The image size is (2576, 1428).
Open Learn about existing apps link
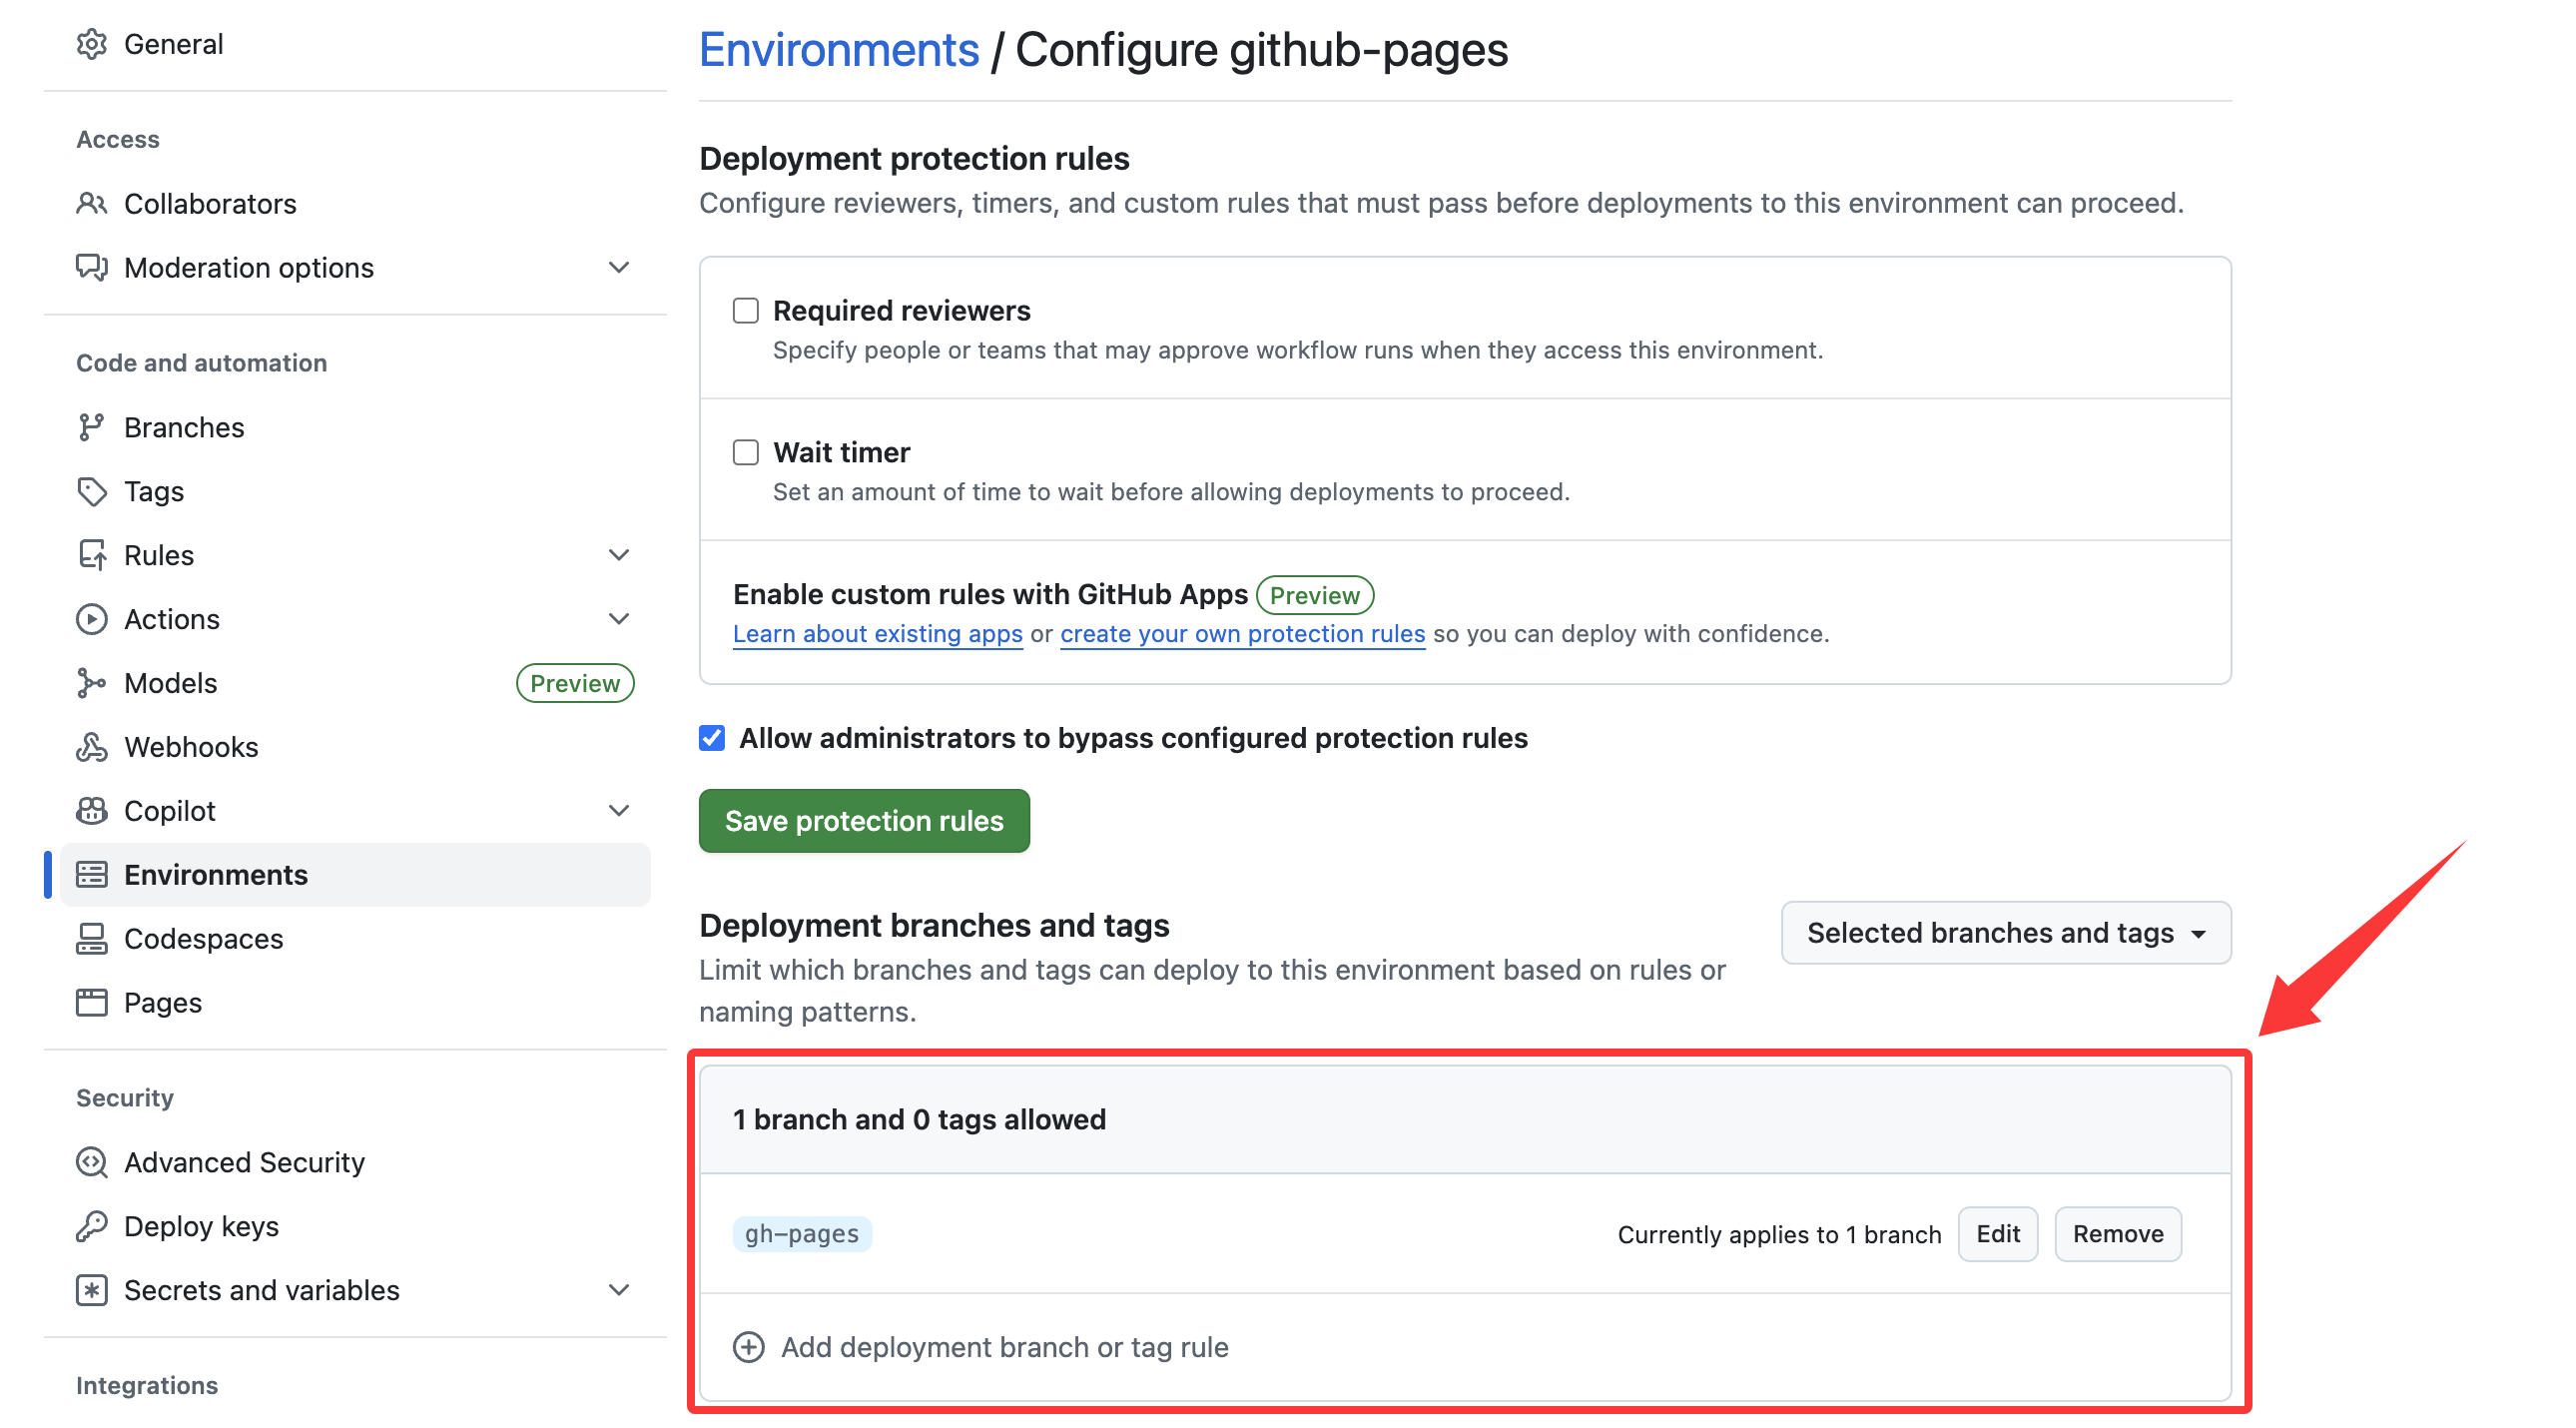(878, 635)
